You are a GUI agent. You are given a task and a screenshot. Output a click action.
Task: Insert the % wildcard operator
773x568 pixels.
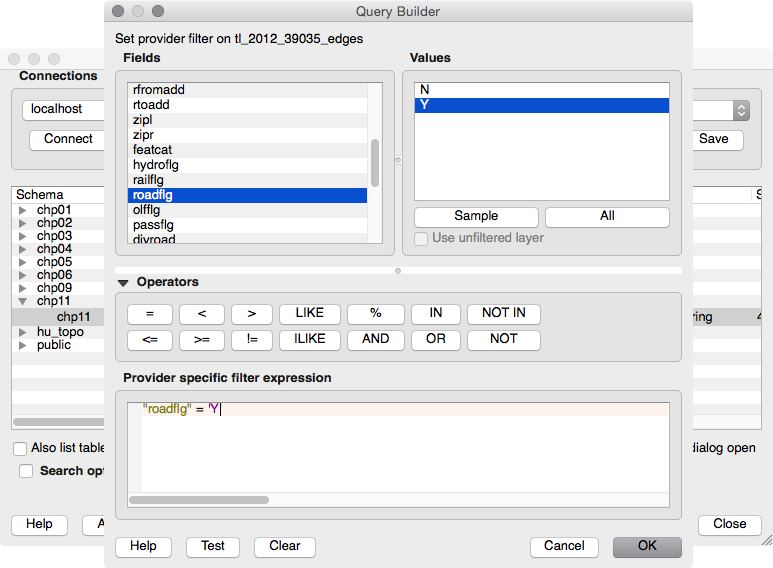point(375,313)
